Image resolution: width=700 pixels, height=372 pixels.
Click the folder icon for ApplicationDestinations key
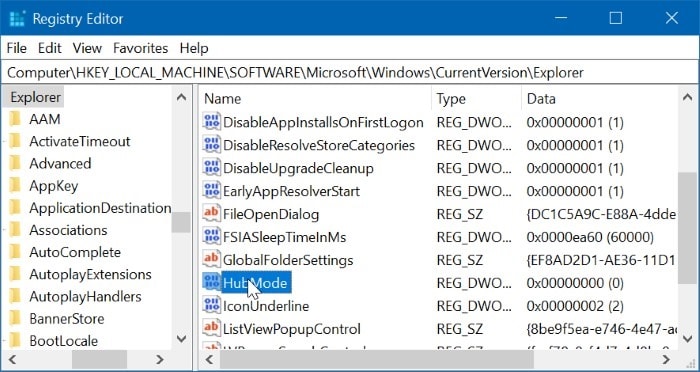[15, 208]
